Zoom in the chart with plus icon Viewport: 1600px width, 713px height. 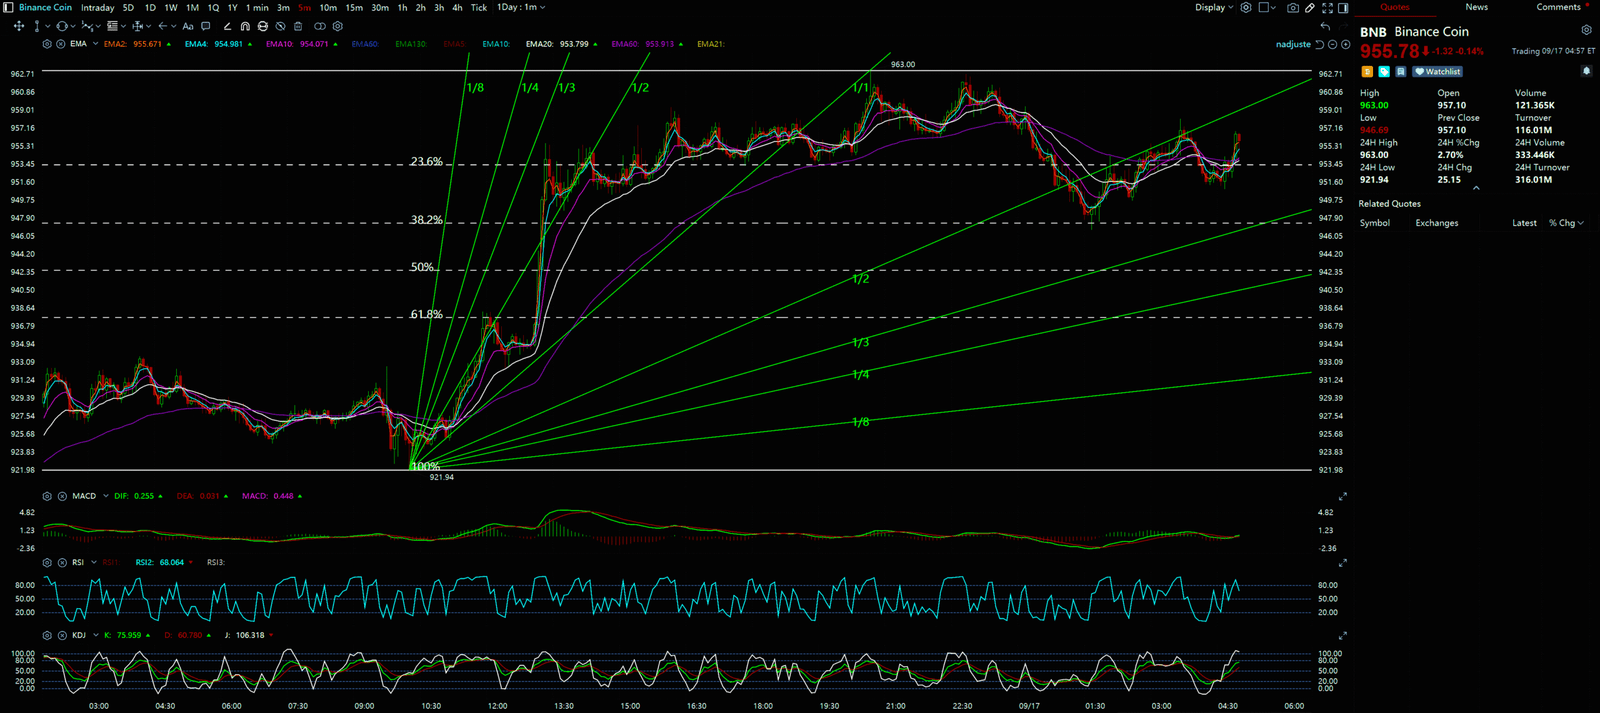point(1345,44)
